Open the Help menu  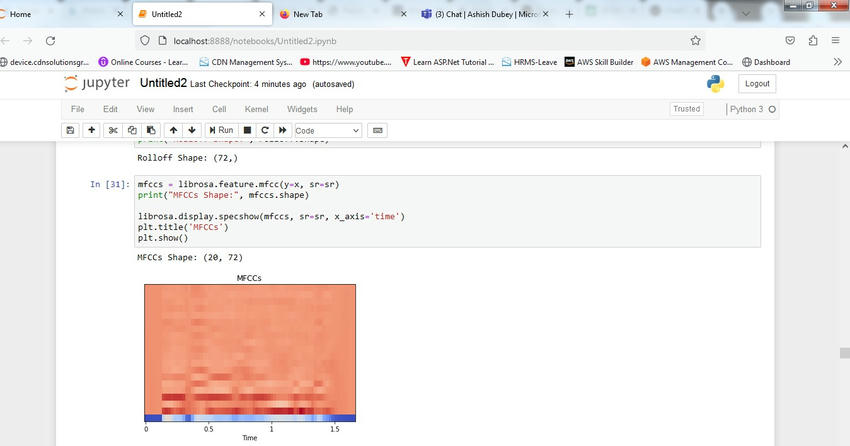tap(344, 109)
